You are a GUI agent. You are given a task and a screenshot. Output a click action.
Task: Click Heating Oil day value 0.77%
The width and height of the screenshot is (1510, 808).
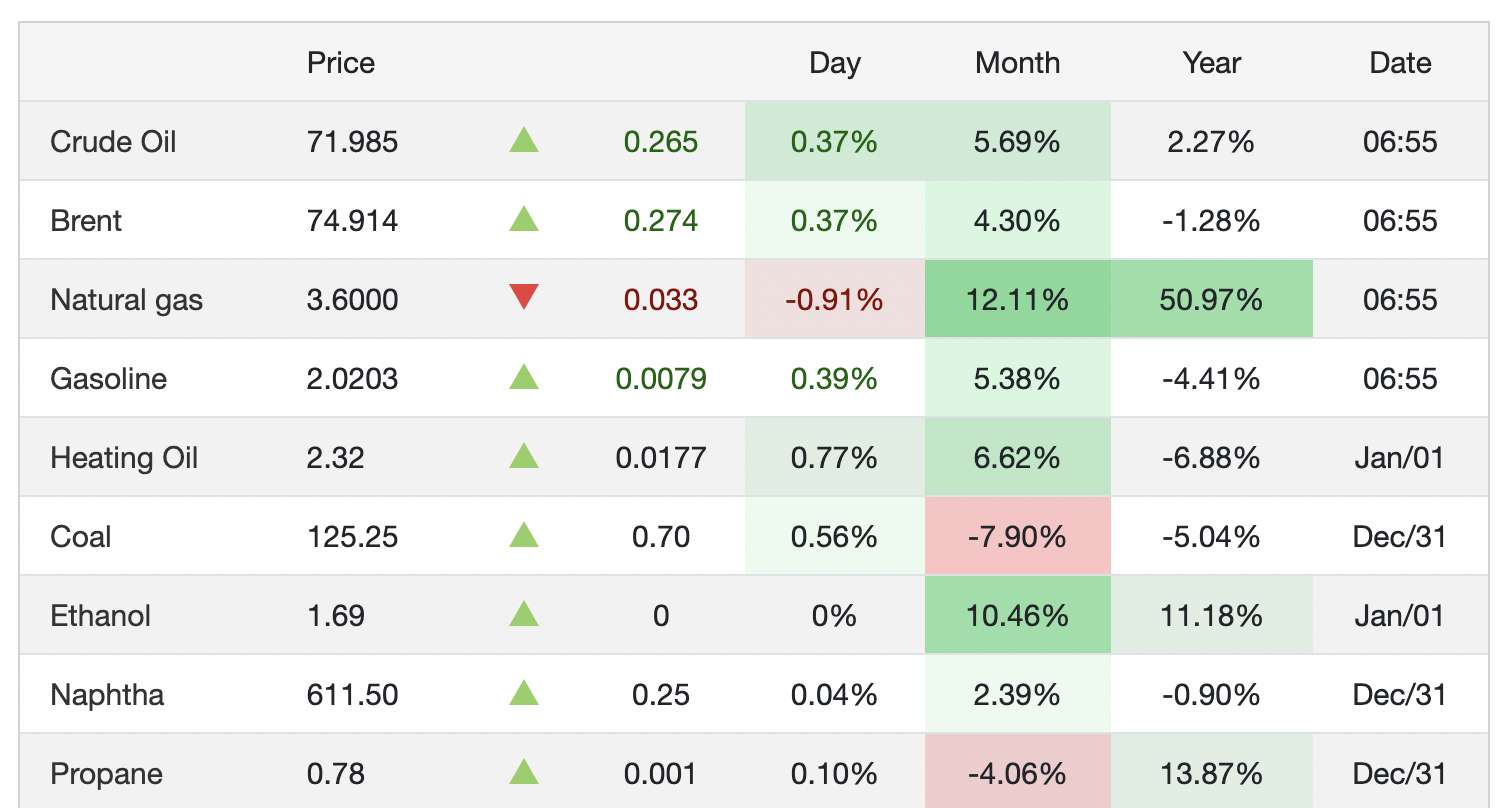click(834, 458)
